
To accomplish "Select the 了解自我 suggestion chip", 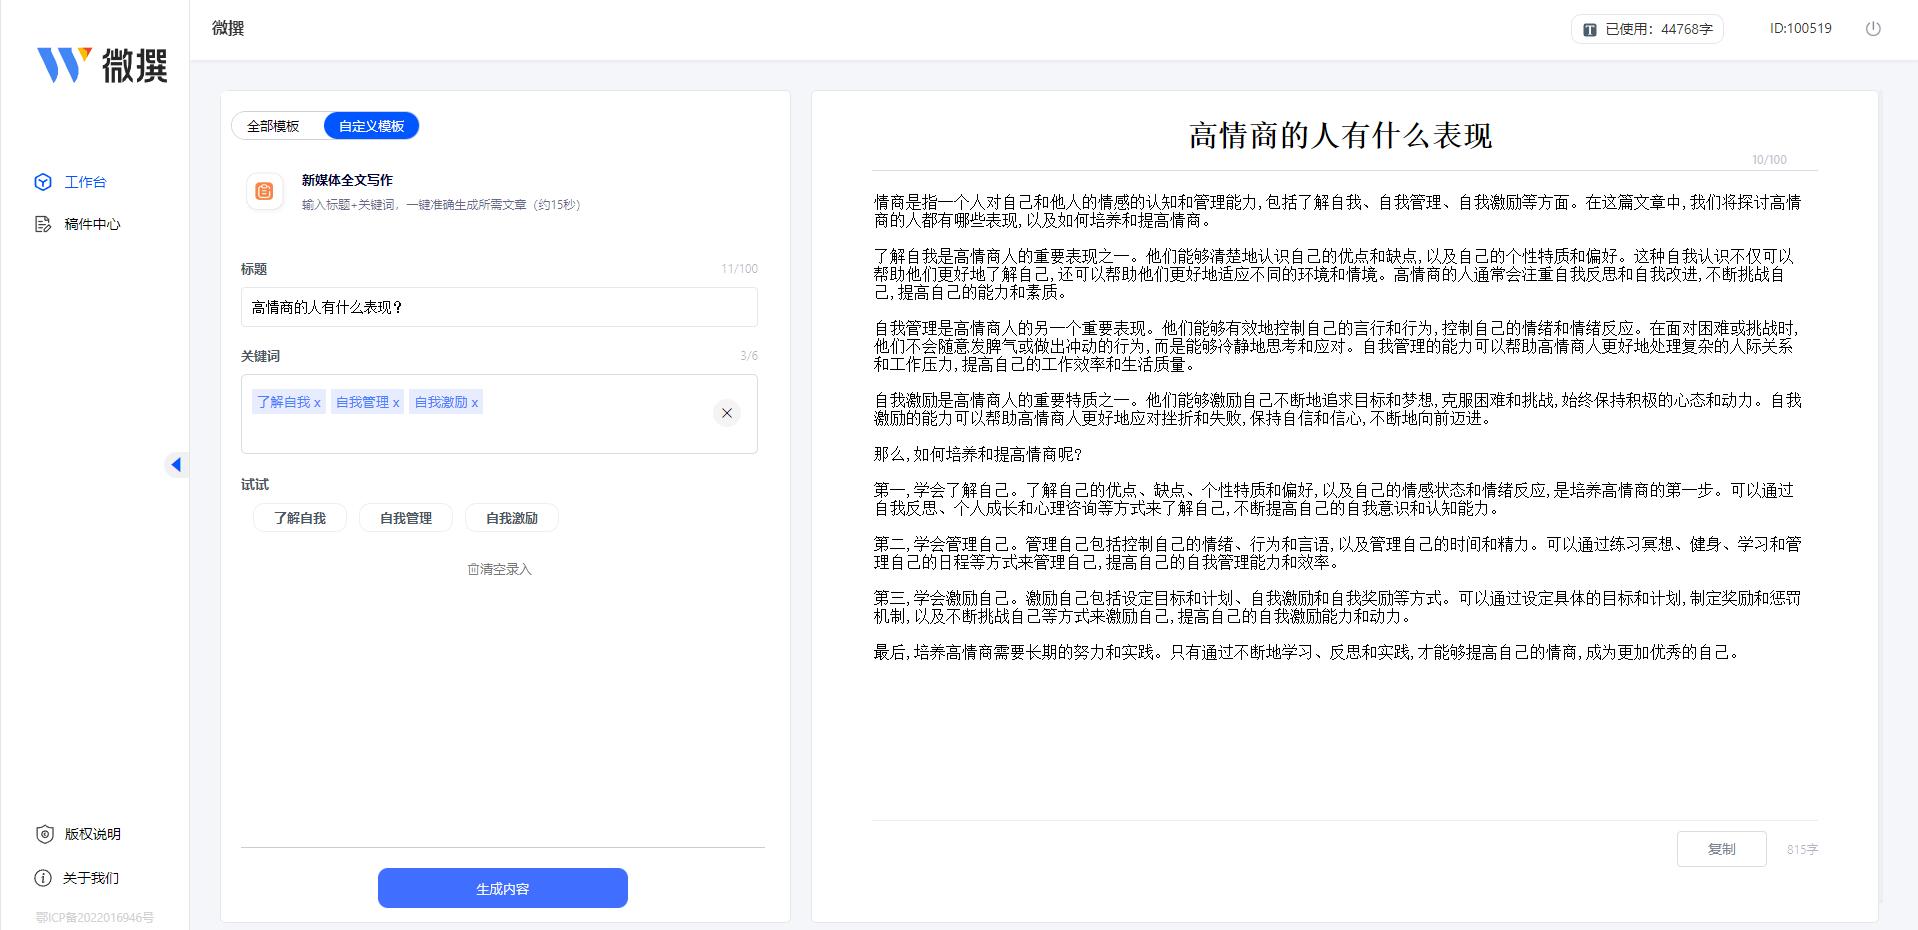I will (x=299, y=517).
